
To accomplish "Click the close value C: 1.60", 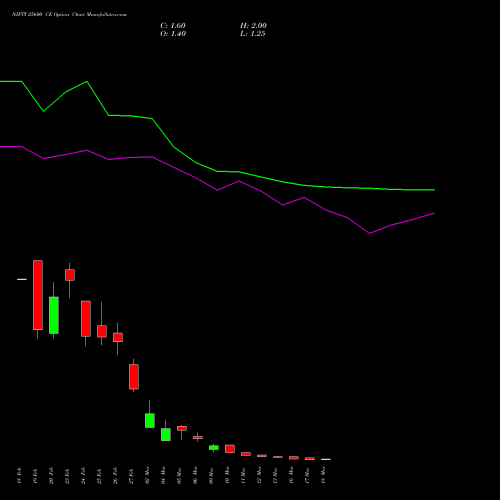I will 173,26.
